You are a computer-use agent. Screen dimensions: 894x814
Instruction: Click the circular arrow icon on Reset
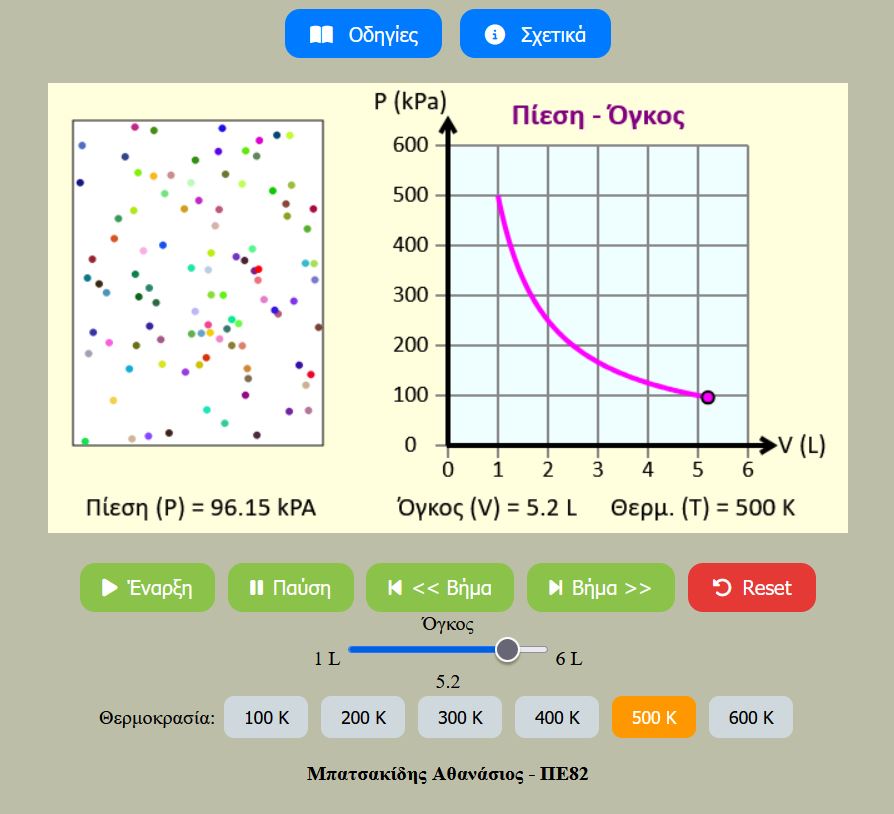point(721,588)
